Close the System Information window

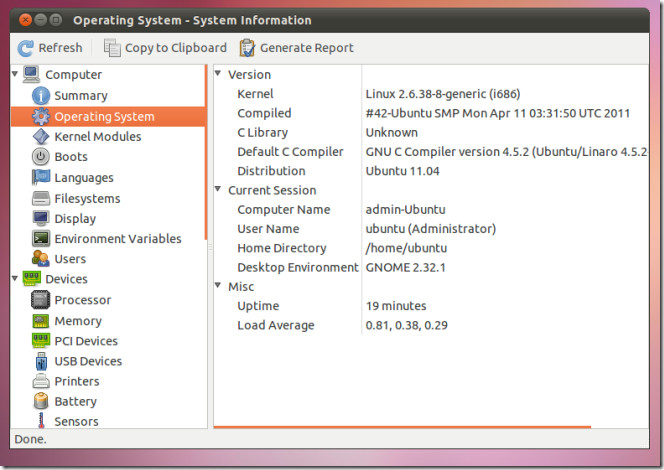tap(25, 19)
